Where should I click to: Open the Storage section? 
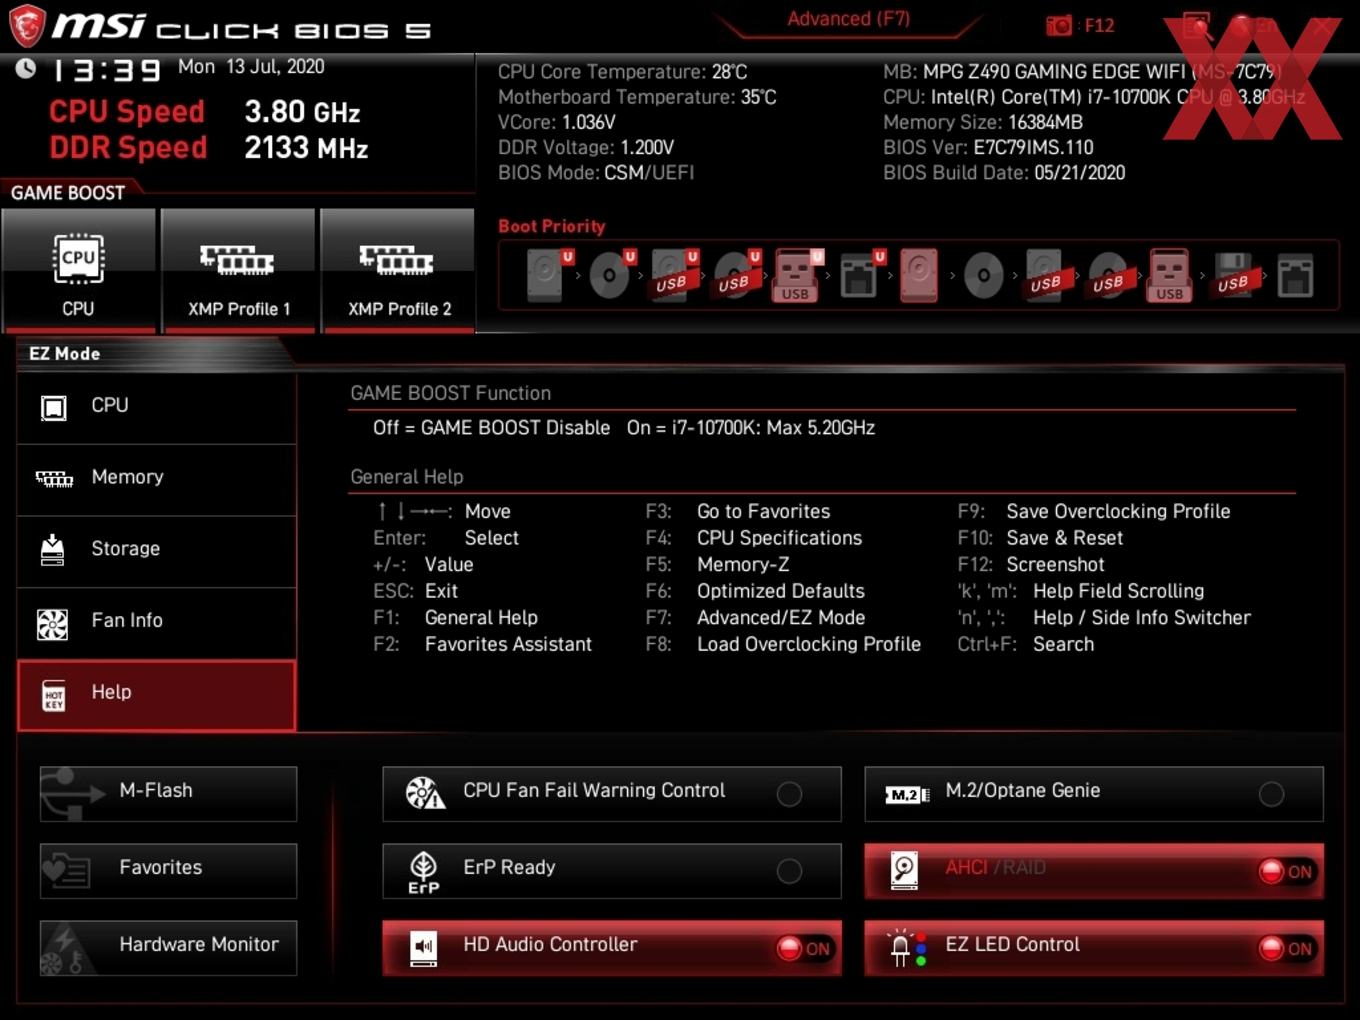tap(157, 551)
